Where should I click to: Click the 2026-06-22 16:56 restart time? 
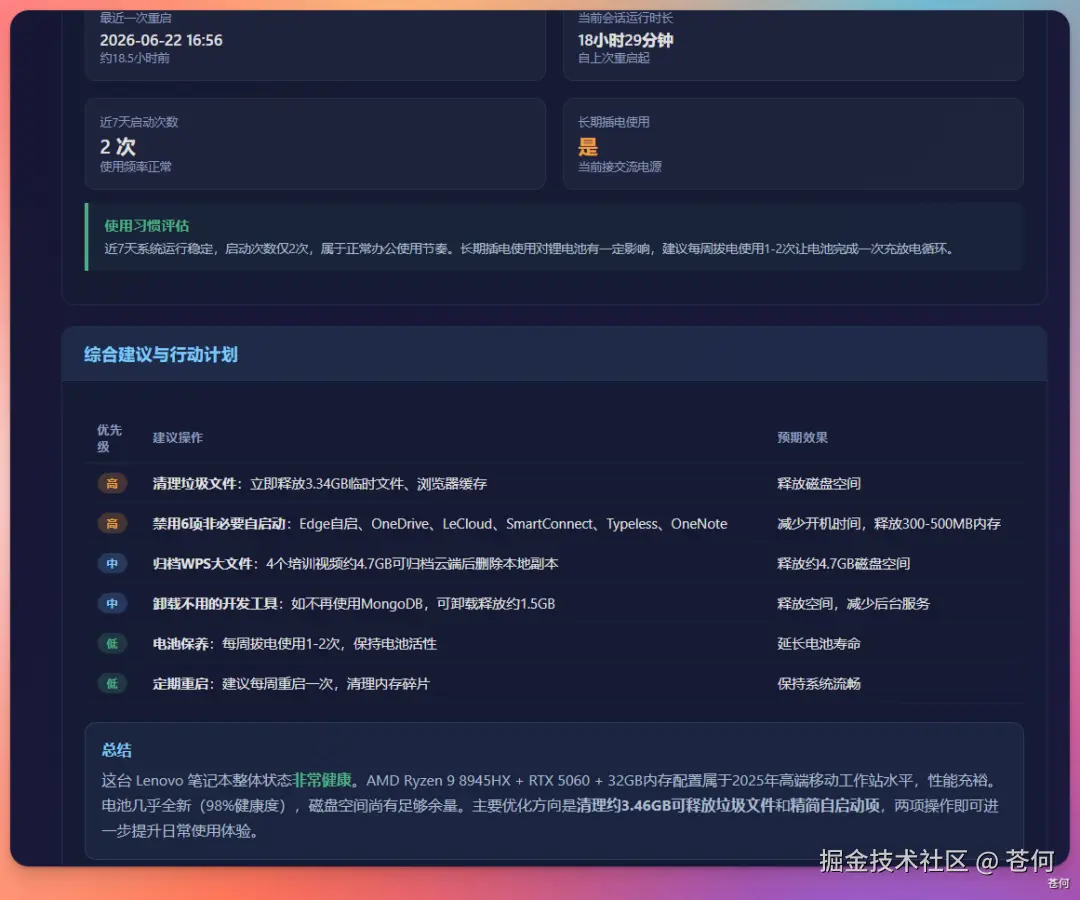161,40
